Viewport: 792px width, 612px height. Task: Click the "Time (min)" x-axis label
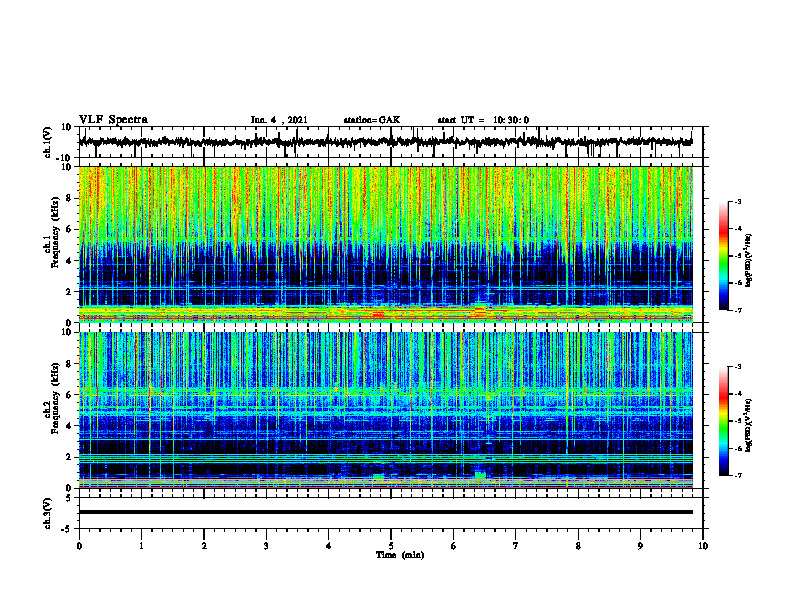pyautogui.click(x=400, y=555)
